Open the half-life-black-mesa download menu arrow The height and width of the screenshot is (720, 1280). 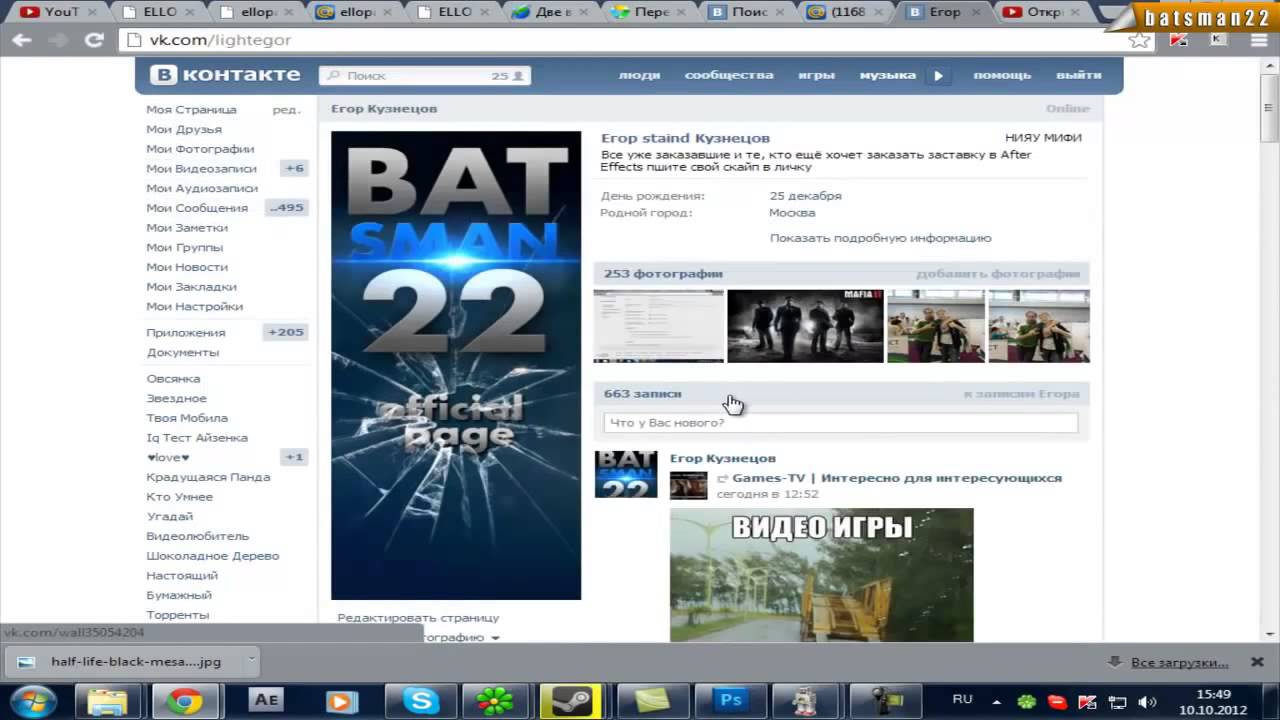[x=251, y=660]
